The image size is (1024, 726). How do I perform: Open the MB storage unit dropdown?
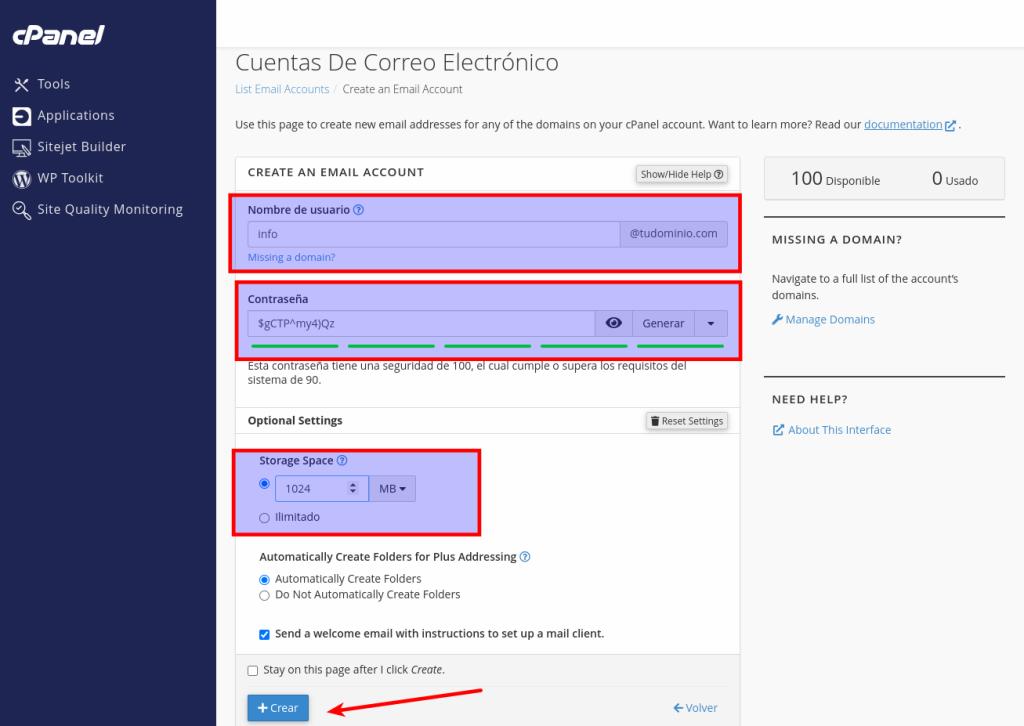[x=392, y=489]
